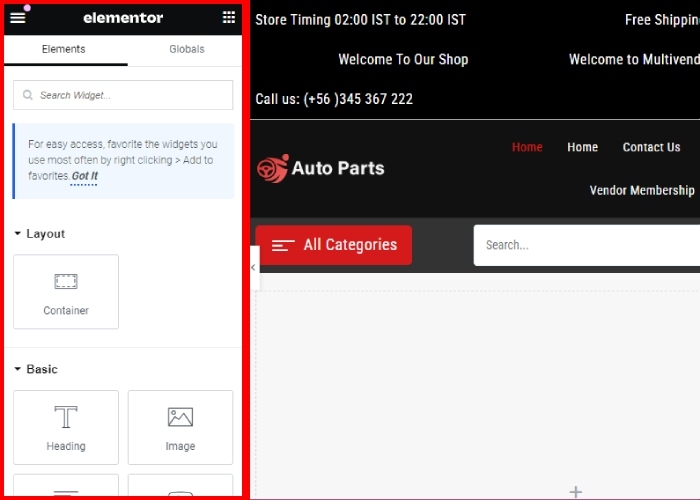
Task: Select the Heading widget
Action: 66,427
